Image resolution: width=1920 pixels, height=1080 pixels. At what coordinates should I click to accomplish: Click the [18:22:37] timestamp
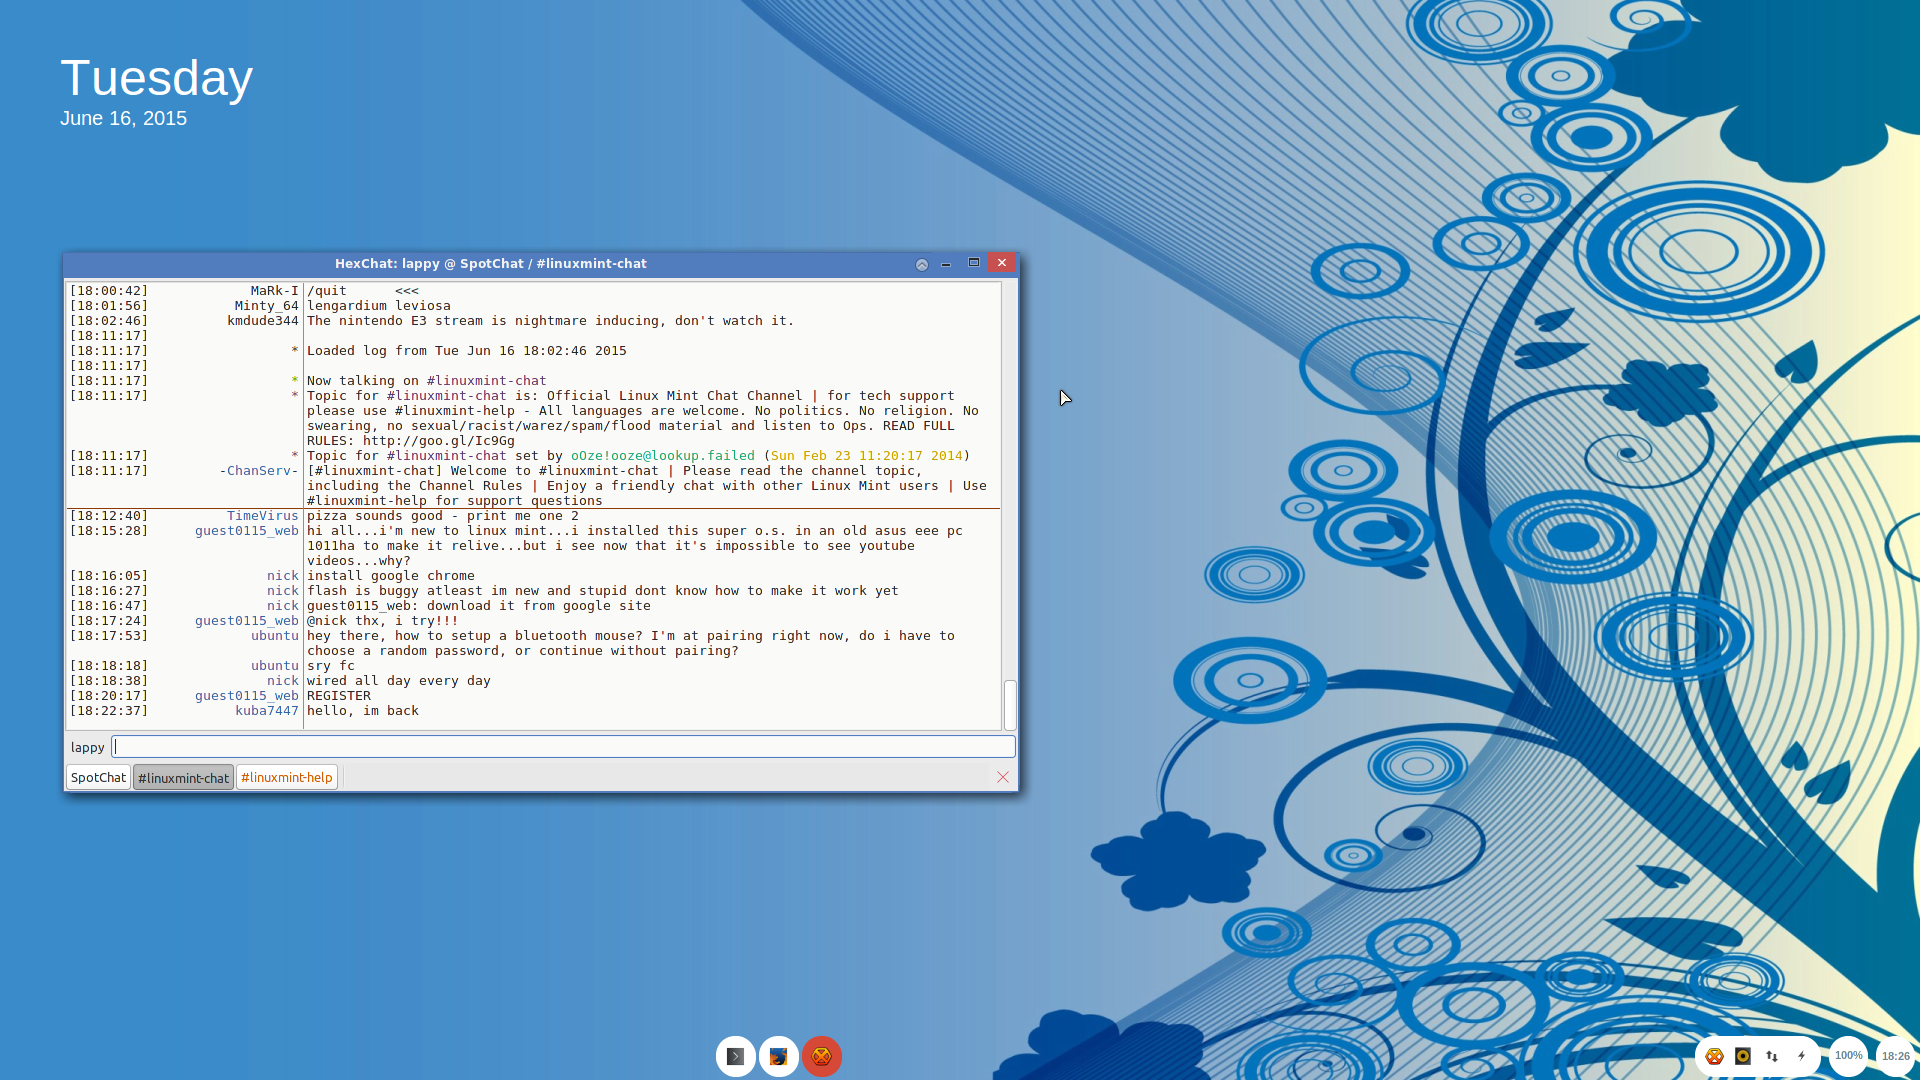pos(109,711)
